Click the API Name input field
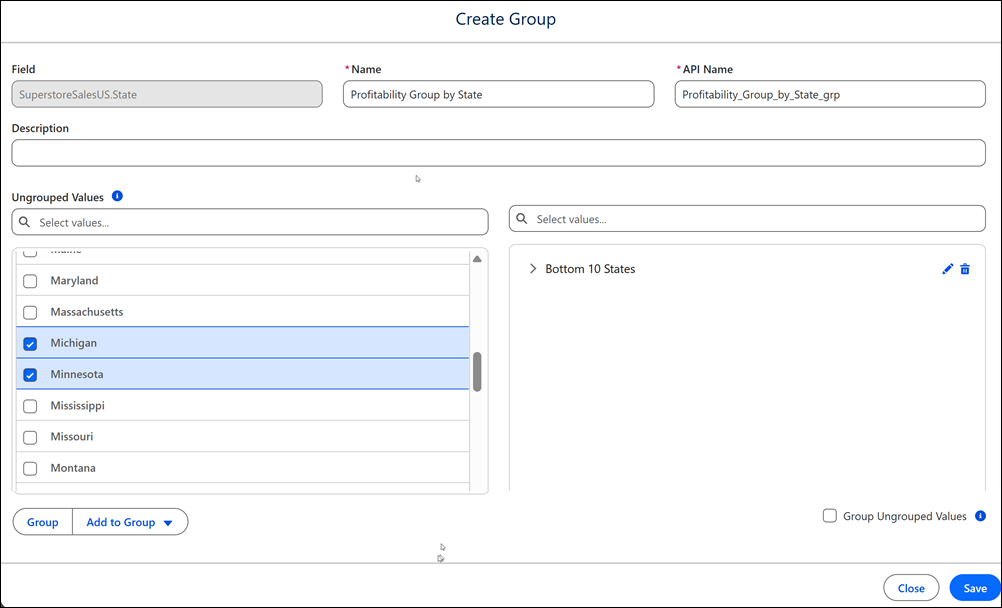1002x608 pixels. [x=829, y=94]
